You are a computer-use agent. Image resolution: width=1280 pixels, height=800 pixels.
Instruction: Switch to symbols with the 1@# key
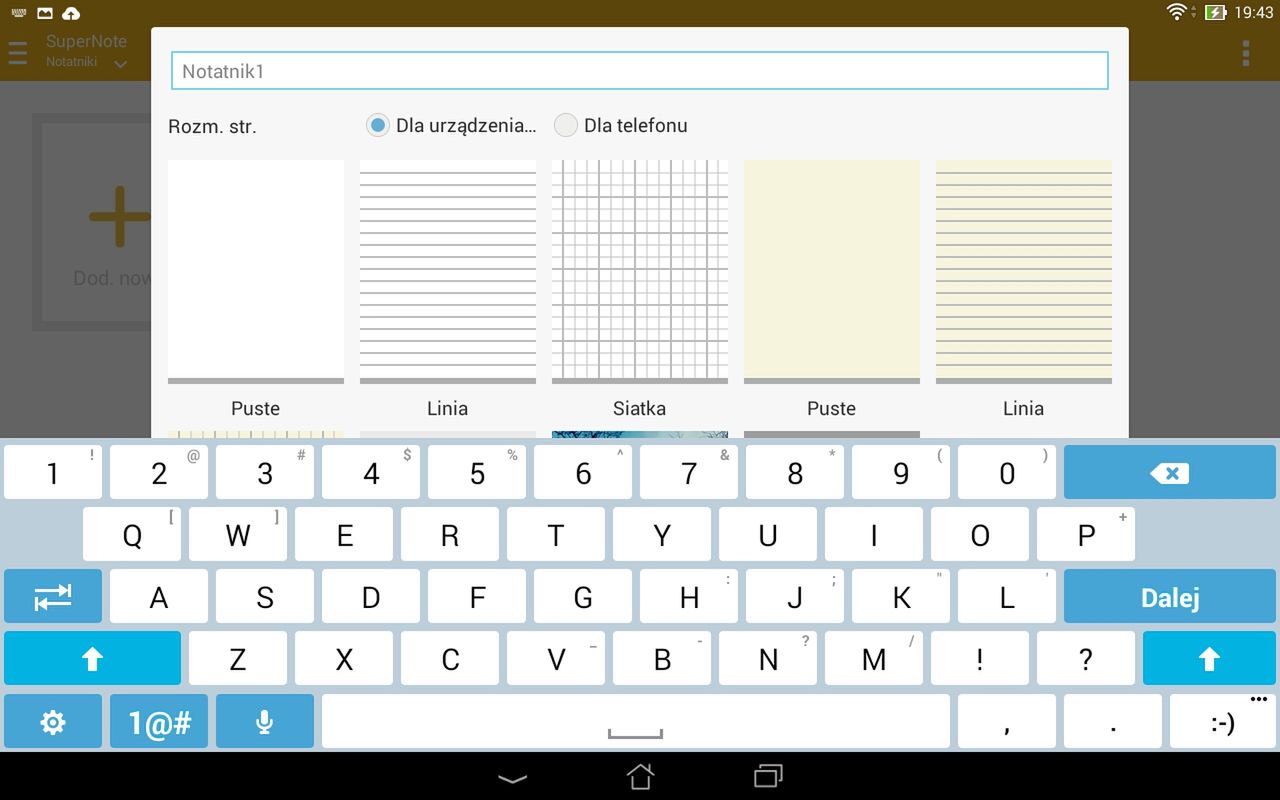click(159, 722)
